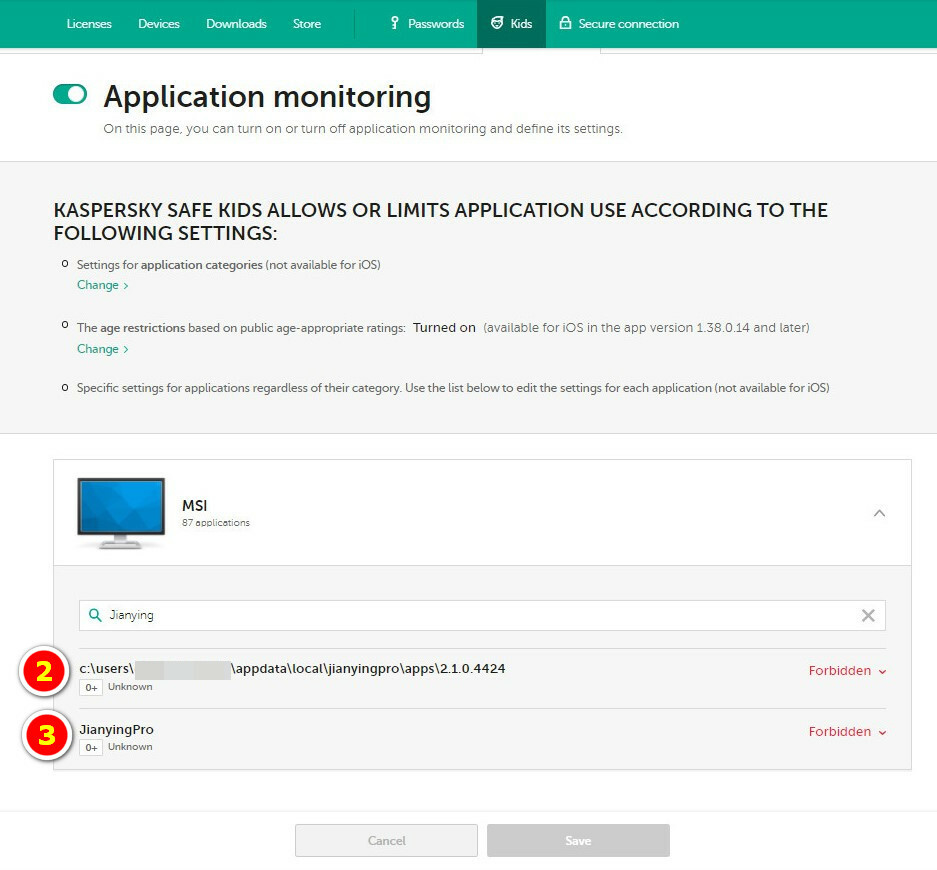Click the Kids face icon

tap(497, 23)
